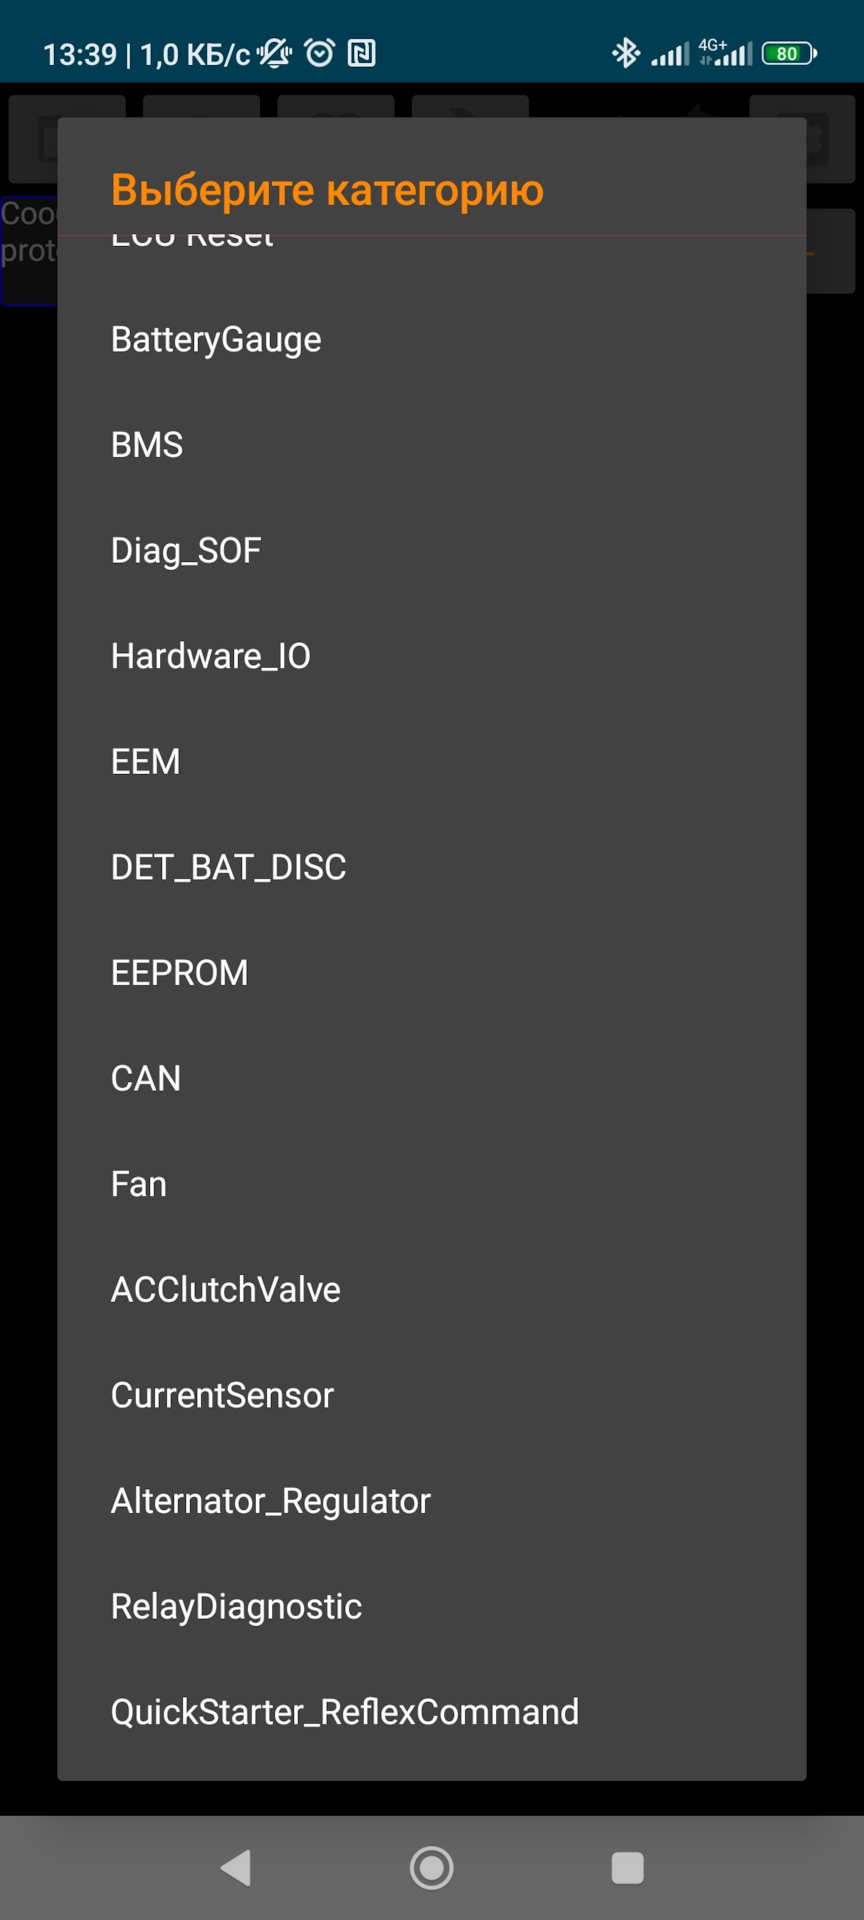The image size is (864, 1920).
Task: Tap the battery indicator showing 80
Action: pos(789,53)
